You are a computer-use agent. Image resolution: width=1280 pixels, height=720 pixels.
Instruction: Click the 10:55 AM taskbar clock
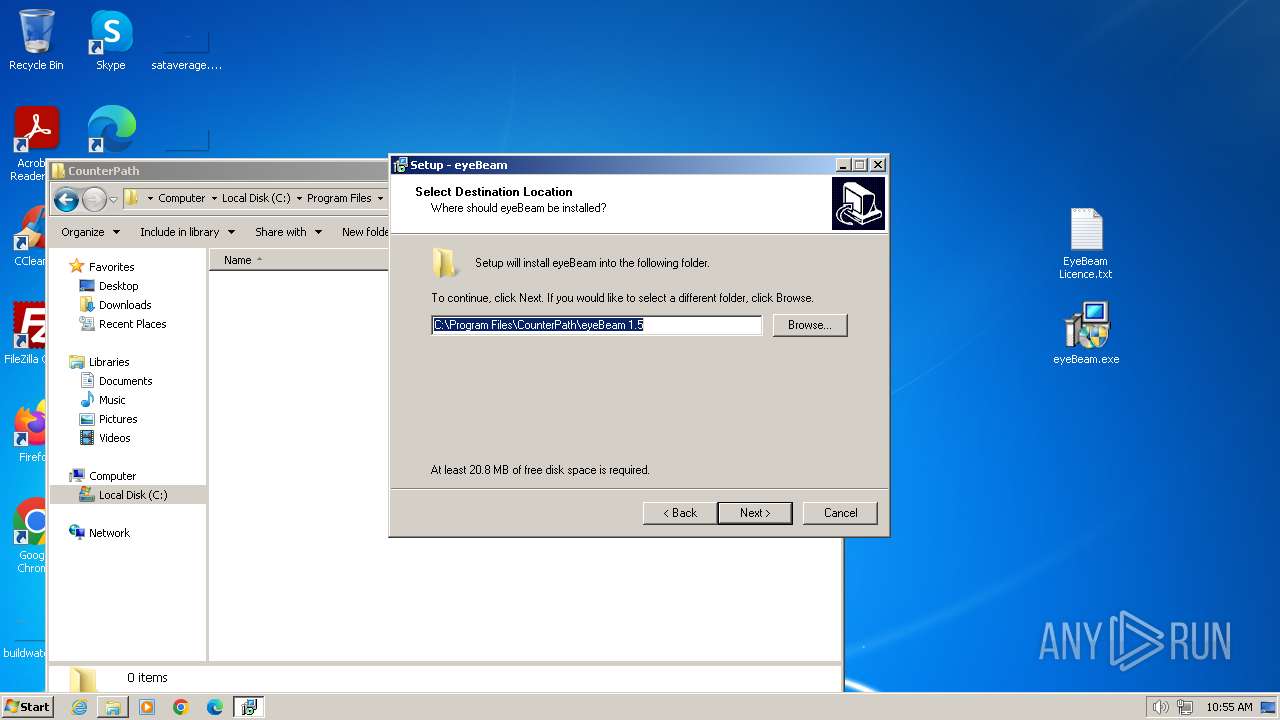(1229, 707)
